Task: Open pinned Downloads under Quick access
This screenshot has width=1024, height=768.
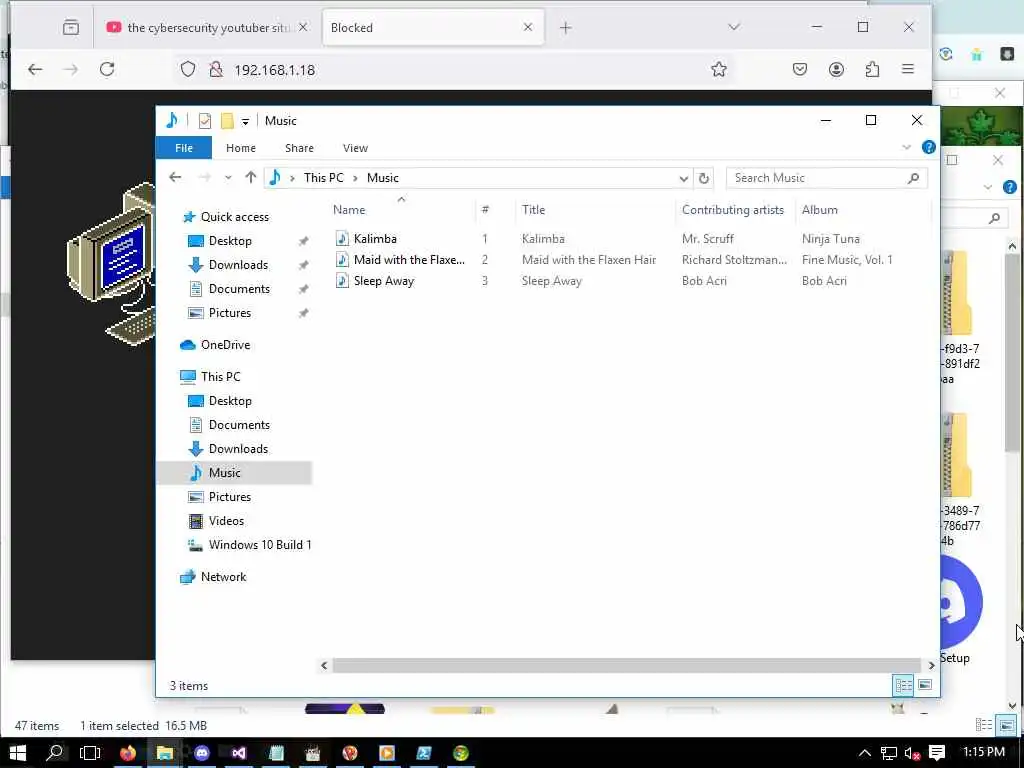Action: pos(238,264)
